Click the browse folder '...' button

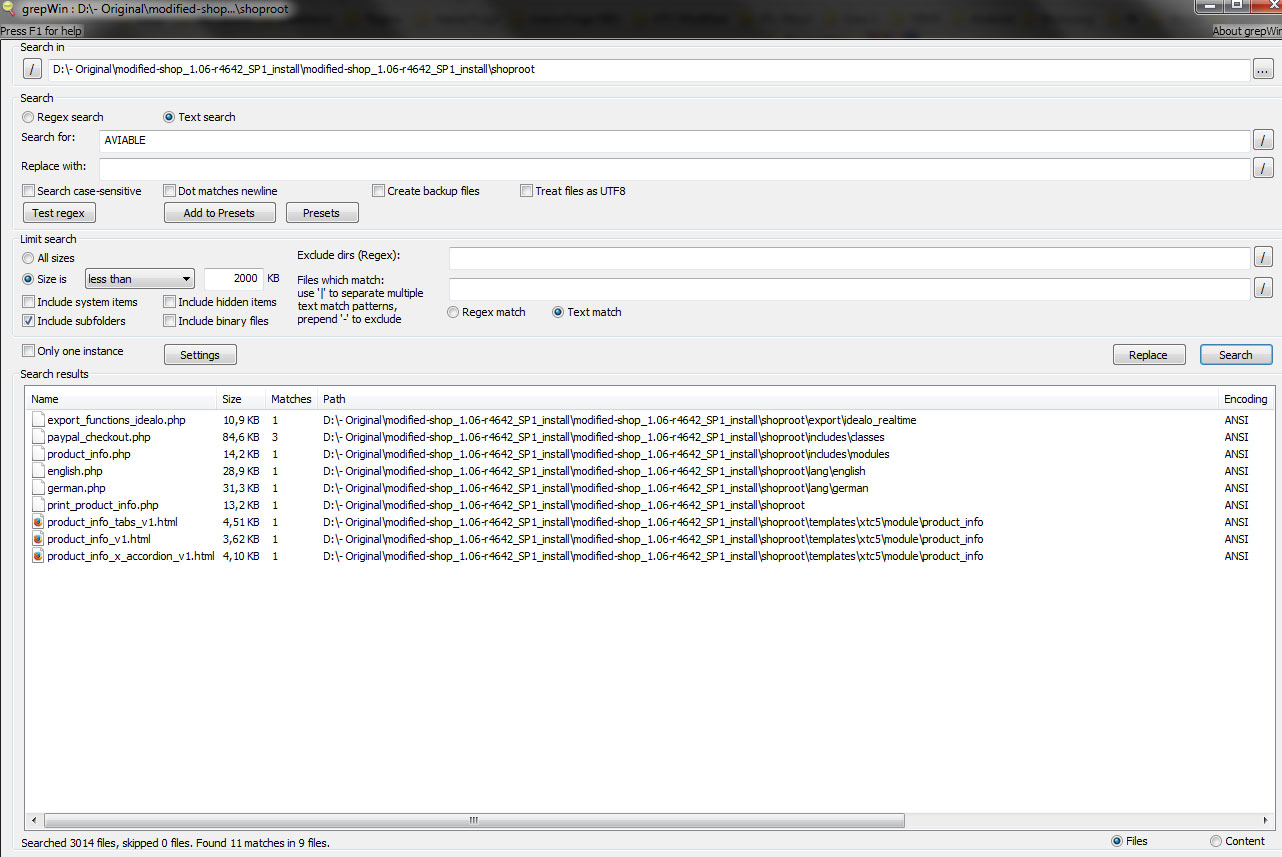click(x=1263, y=69)
